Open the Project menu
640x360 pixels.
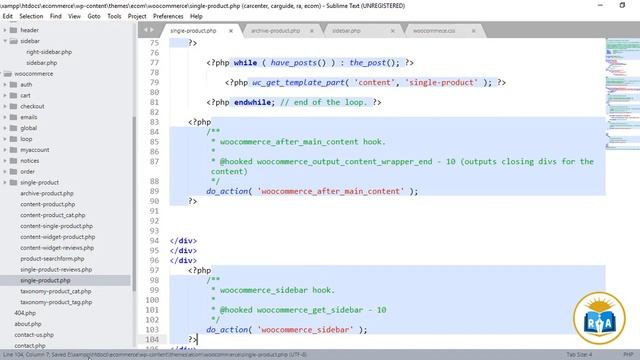coord(137,16)
